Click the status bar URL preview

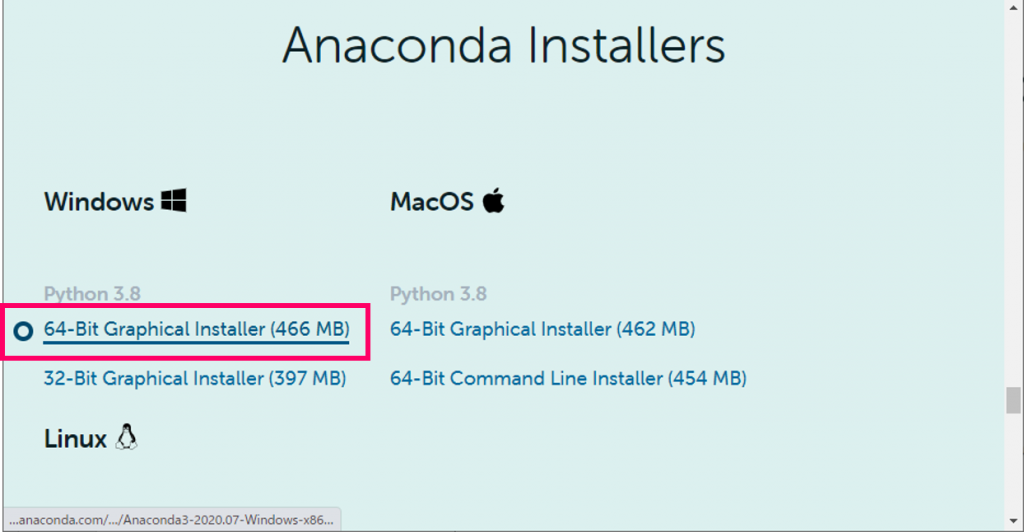pos(172,520)
